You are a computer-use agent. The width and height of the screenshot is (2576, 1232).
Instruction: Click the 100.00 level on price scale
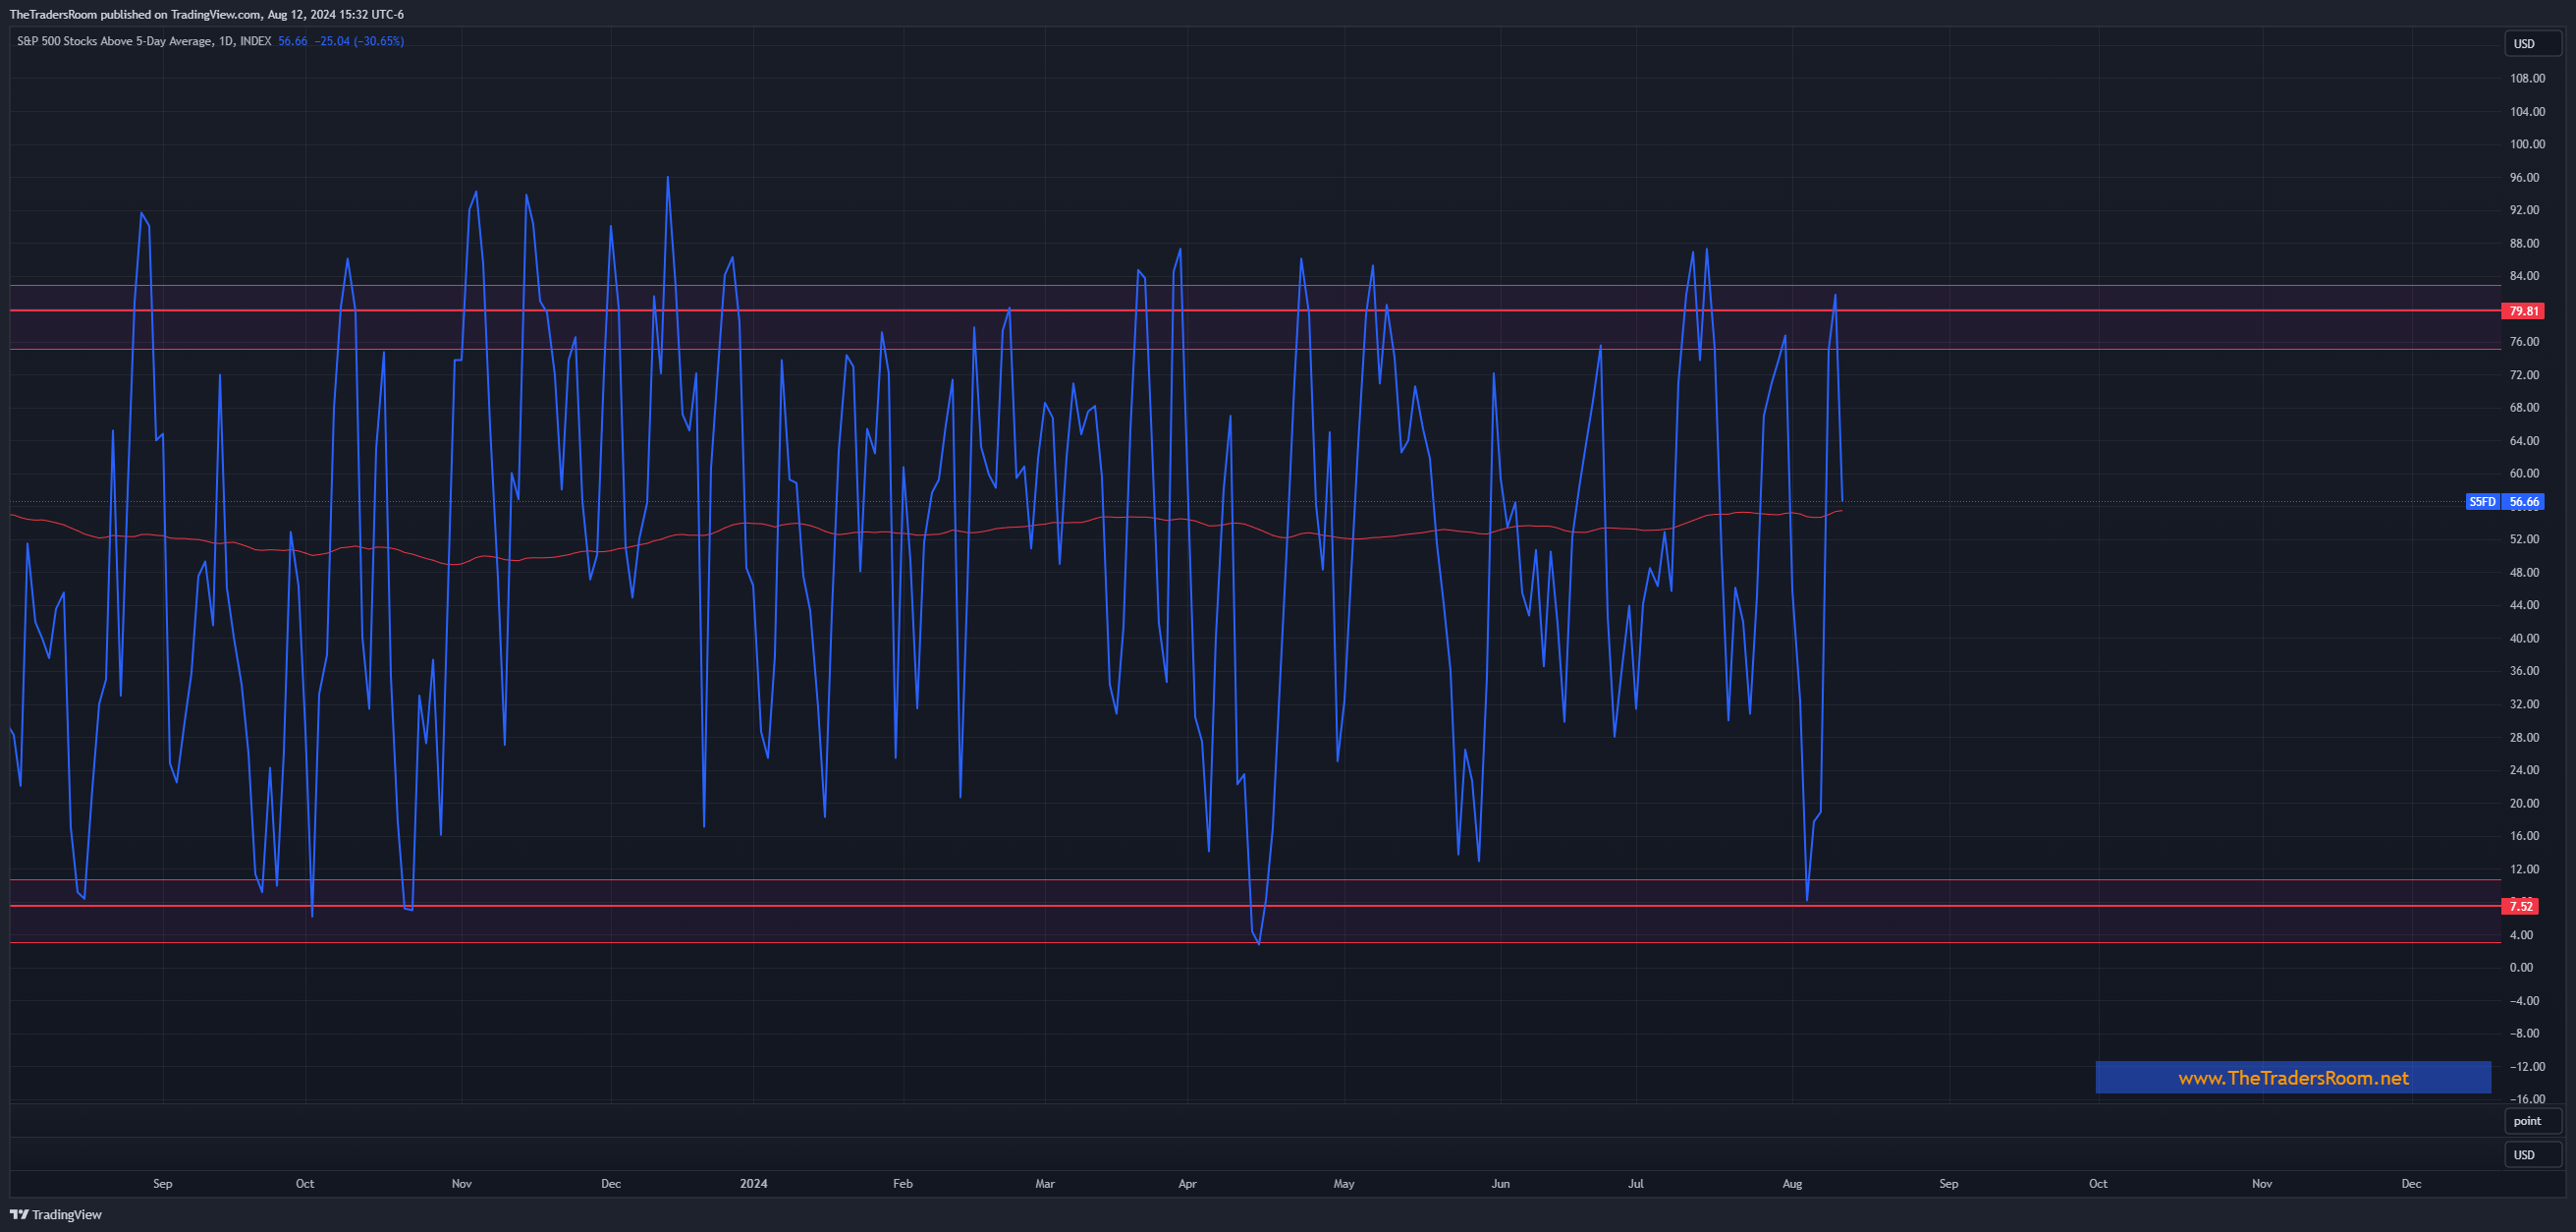(2527, 144)
